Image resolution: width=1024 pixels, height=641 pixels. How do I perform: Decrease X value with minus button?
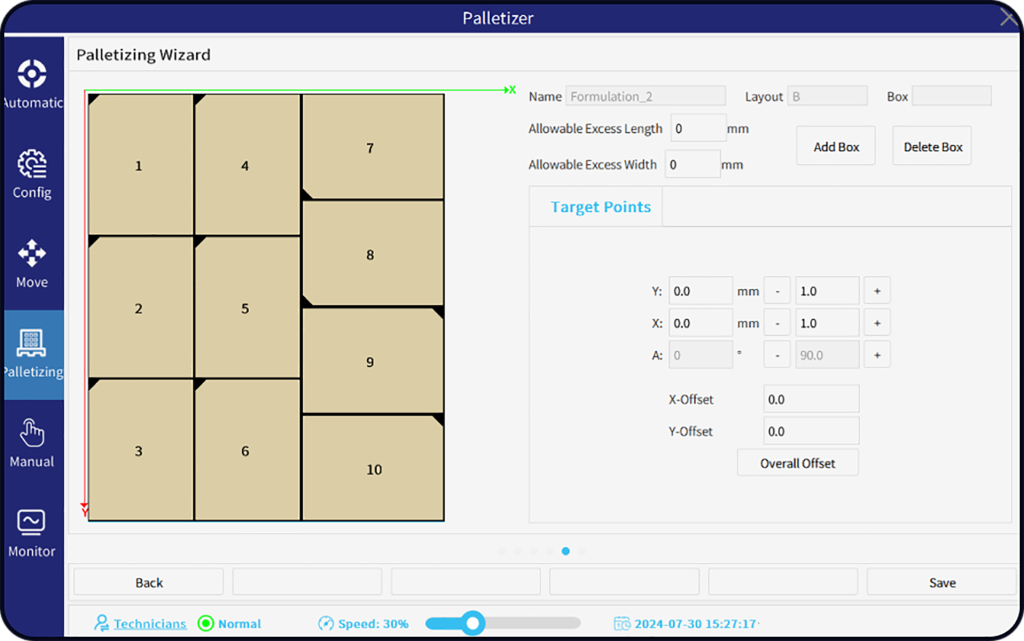(777, 323)
